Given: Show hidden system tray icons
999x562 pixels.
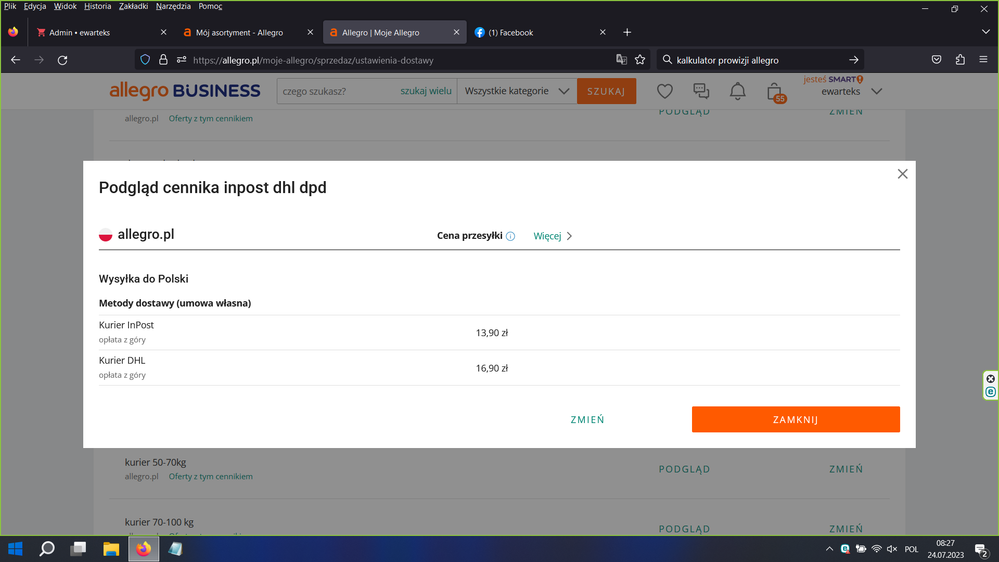Looking at the screenshot, I should [x=829, y=549].
